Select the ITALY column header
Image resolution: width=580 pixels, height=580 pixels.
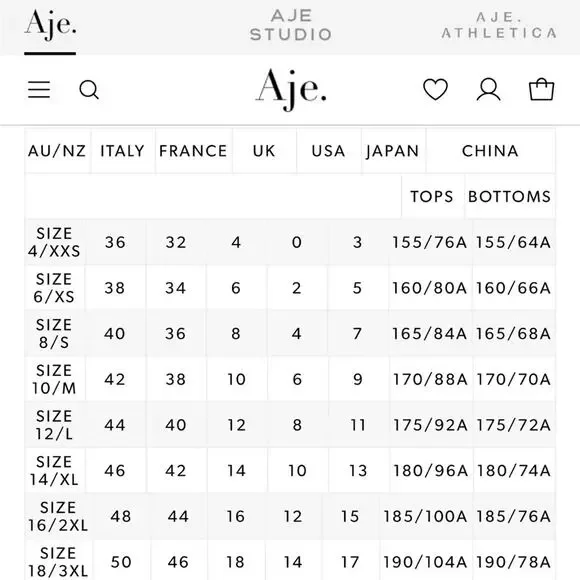click(122, 151)
